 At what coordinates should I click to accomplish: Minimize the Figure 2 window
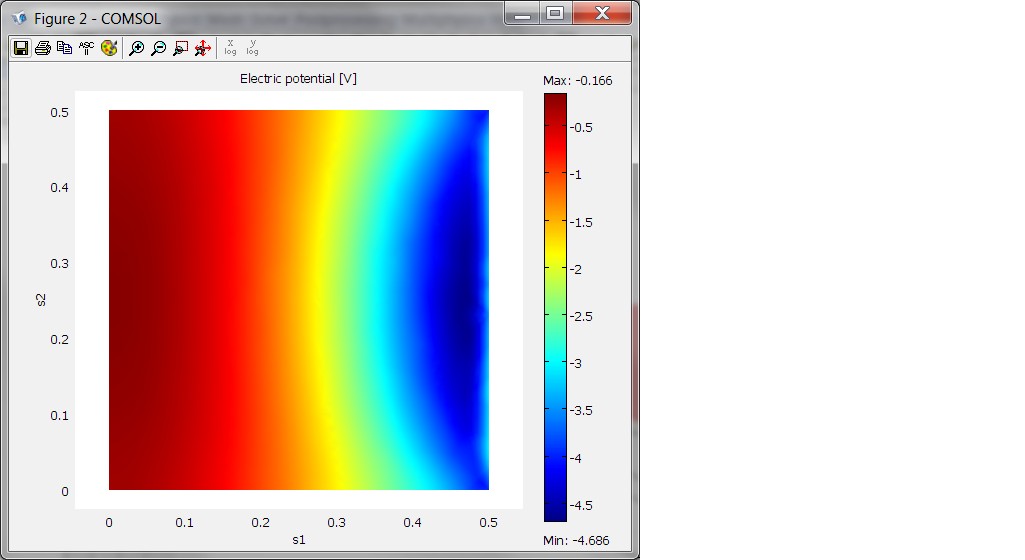pos(522,14)
